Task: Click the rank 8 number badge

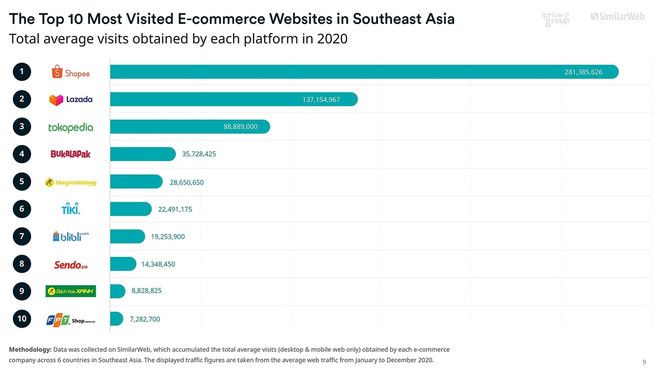Action: [22, 264]
